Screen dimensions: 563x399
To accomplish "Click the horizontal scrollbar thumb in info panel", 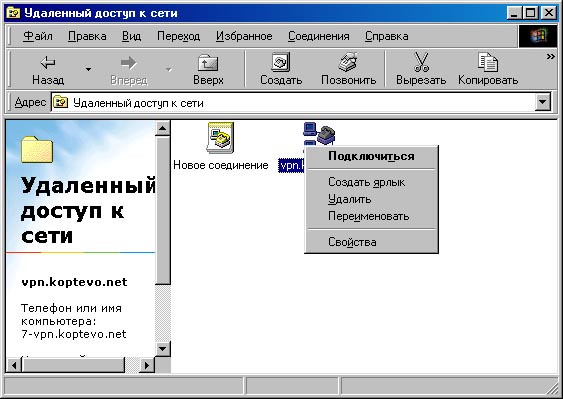I will 73,365.
